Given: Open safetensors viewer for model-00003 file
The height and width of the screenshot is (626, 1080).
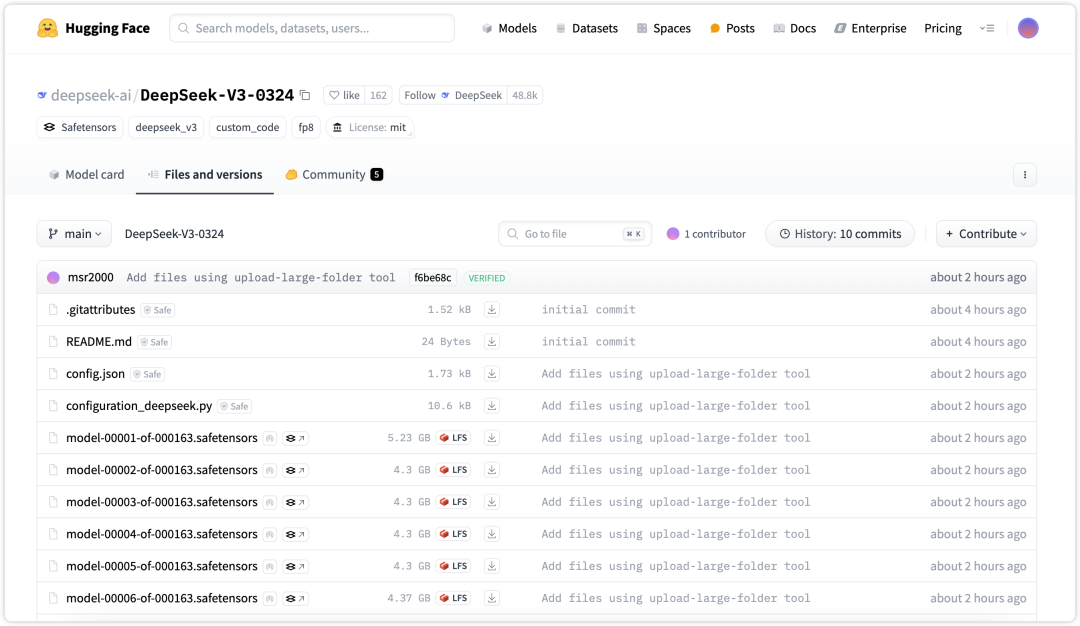Looking at the screenshot, I should click(295, 502).
